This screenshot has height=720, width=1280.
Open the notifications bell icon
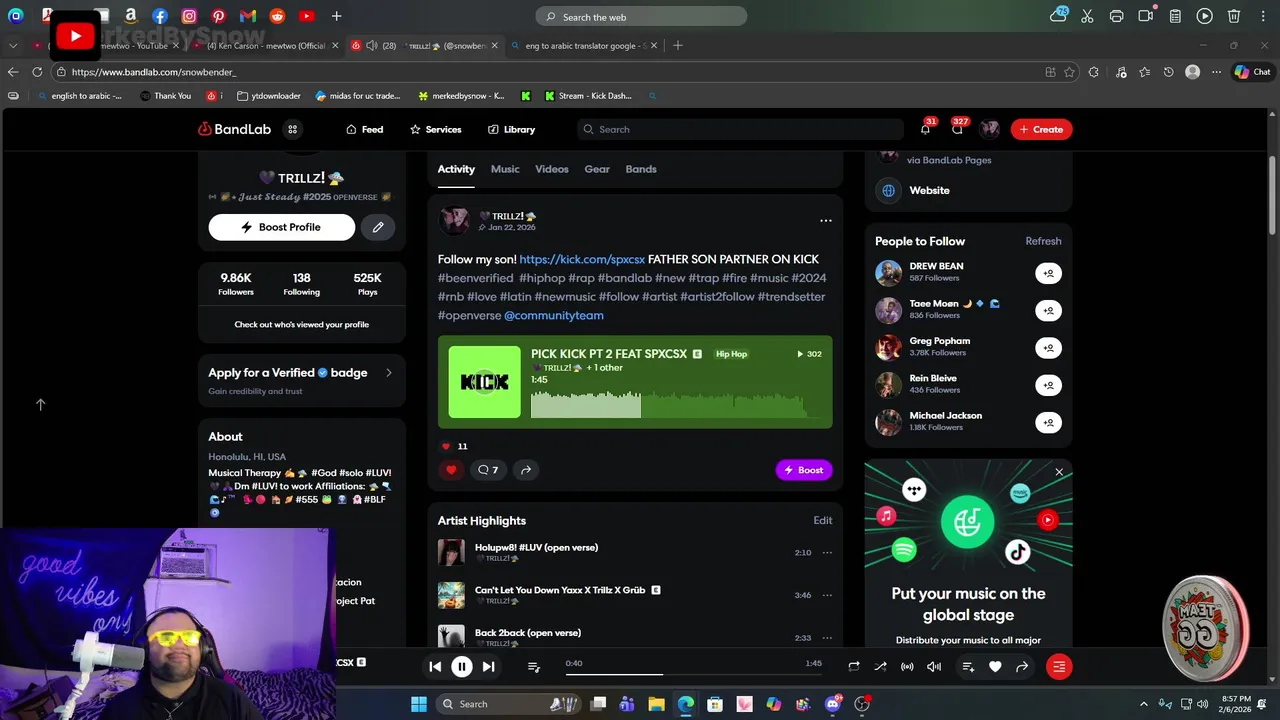click(925, 129)
